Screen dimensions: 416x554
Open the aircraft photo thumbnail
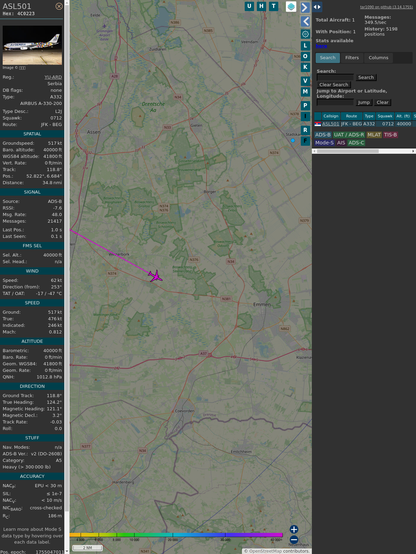(32, 45)
